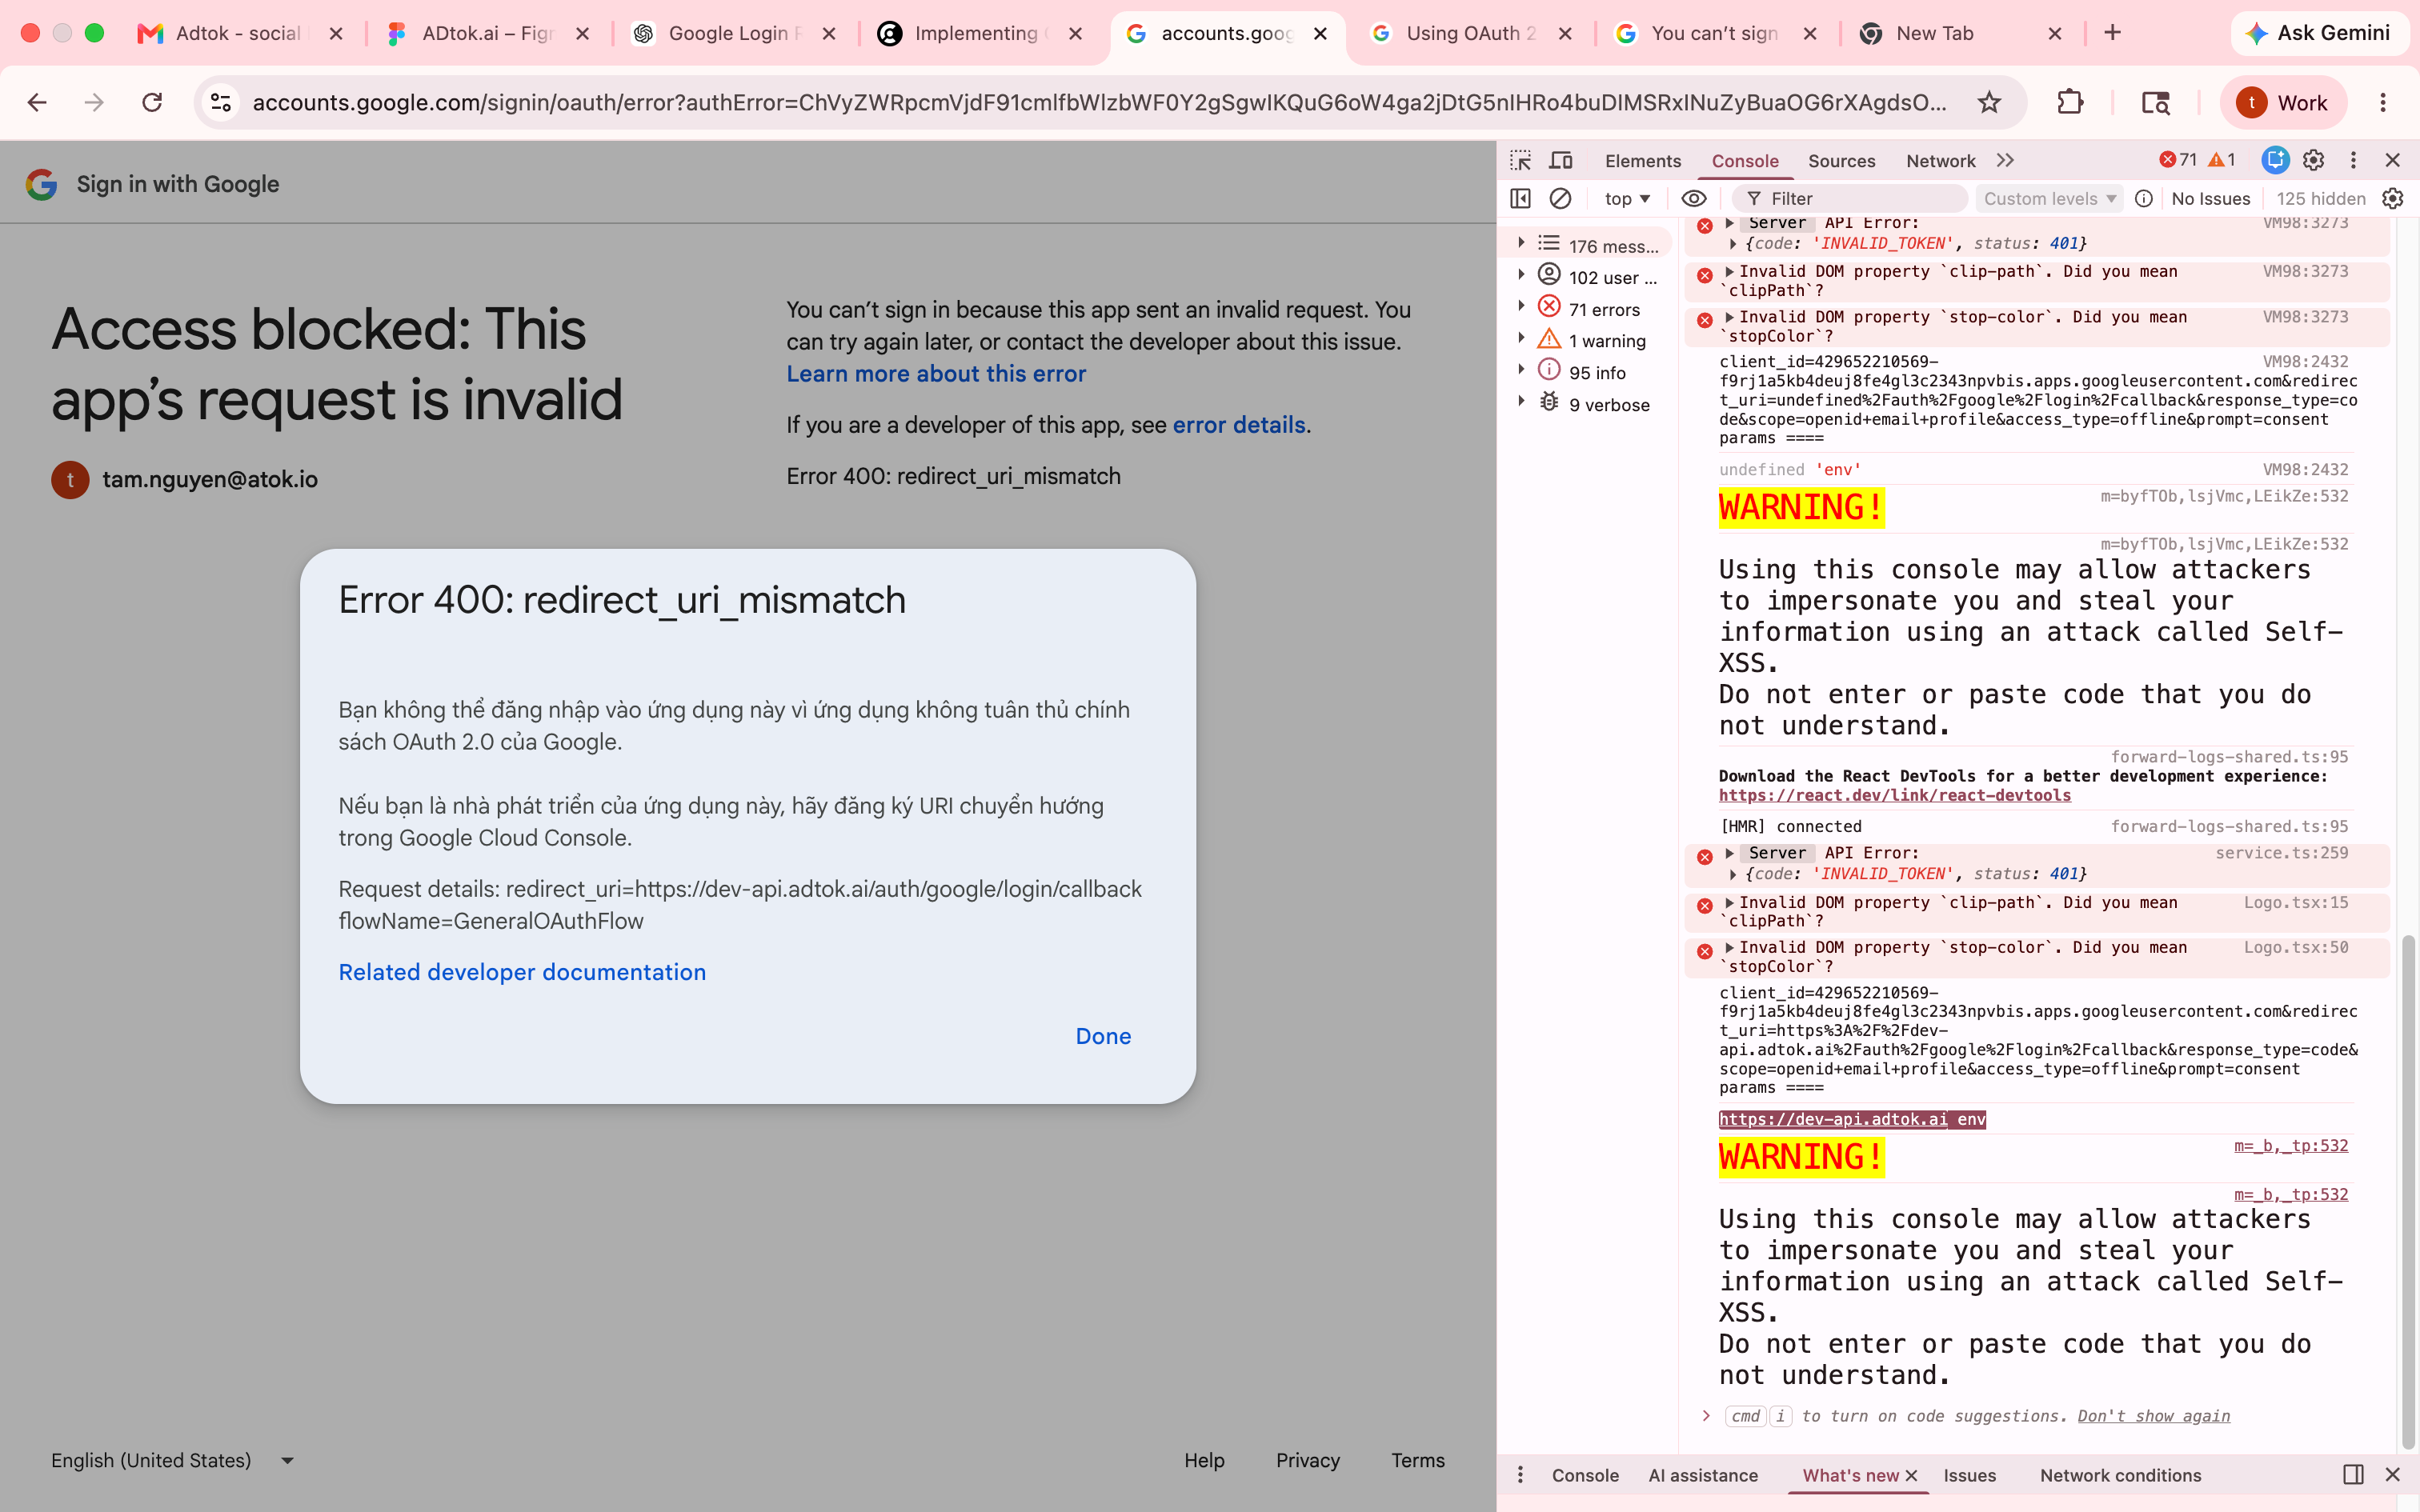The height and width of the screenshot is (1512, 2420).
Task: Bookmark this page with the star icon
Action: (x=1989, y=102)
